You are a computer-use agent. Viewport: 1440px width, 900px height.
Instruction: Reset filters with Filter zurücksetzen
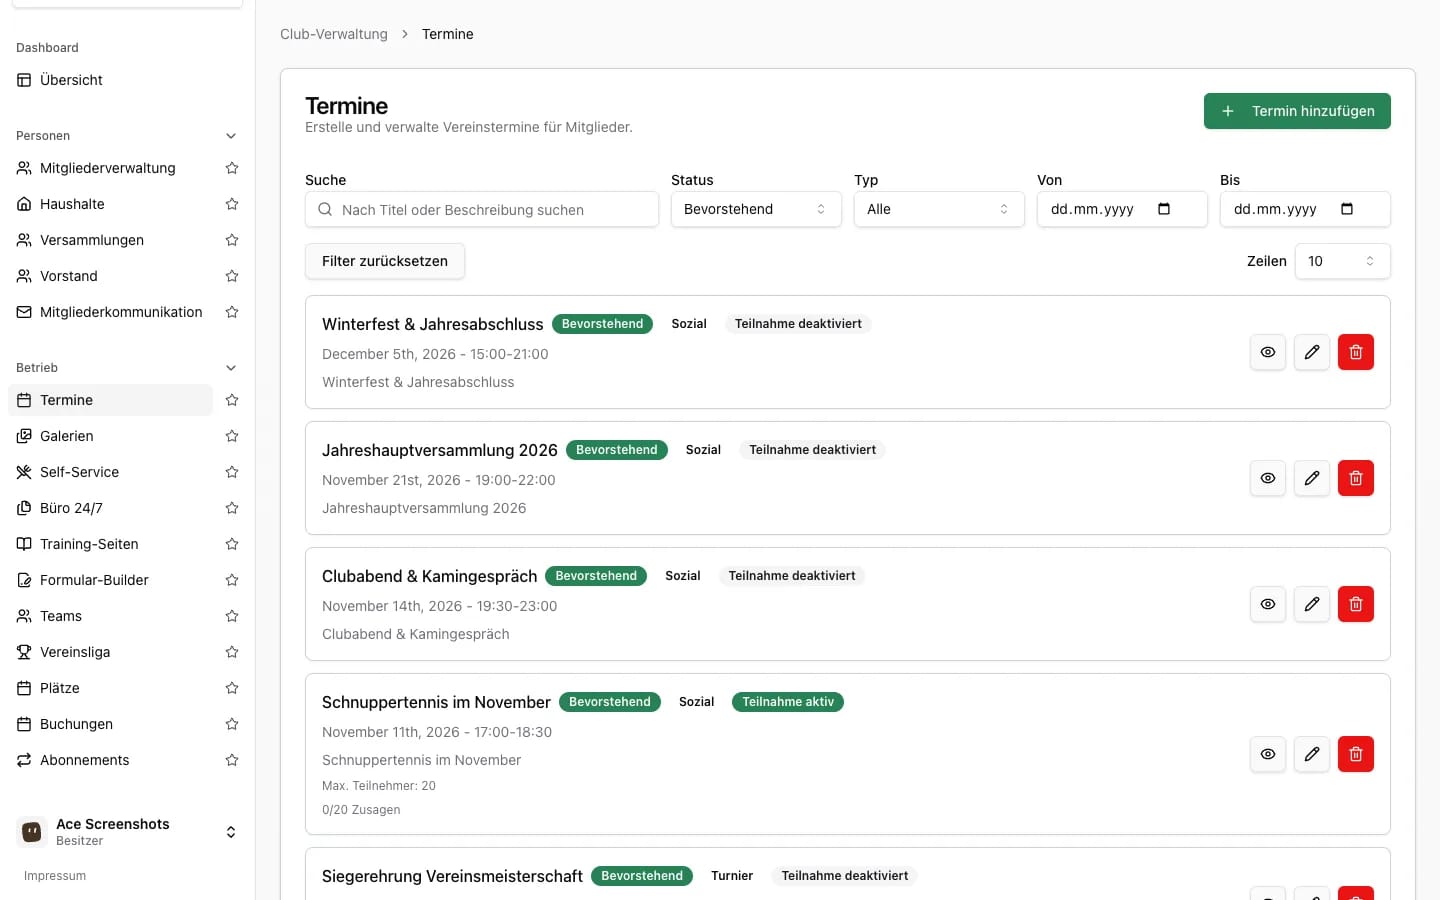point(385,261)
